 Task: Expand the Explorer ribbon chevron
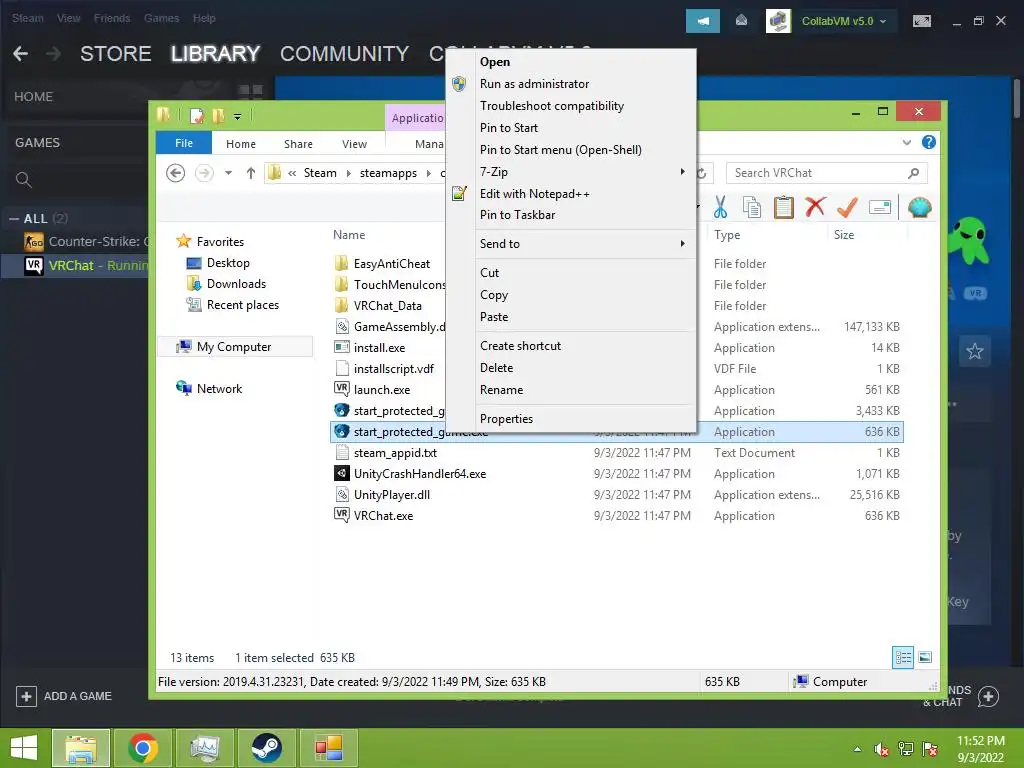click(906, 142)
